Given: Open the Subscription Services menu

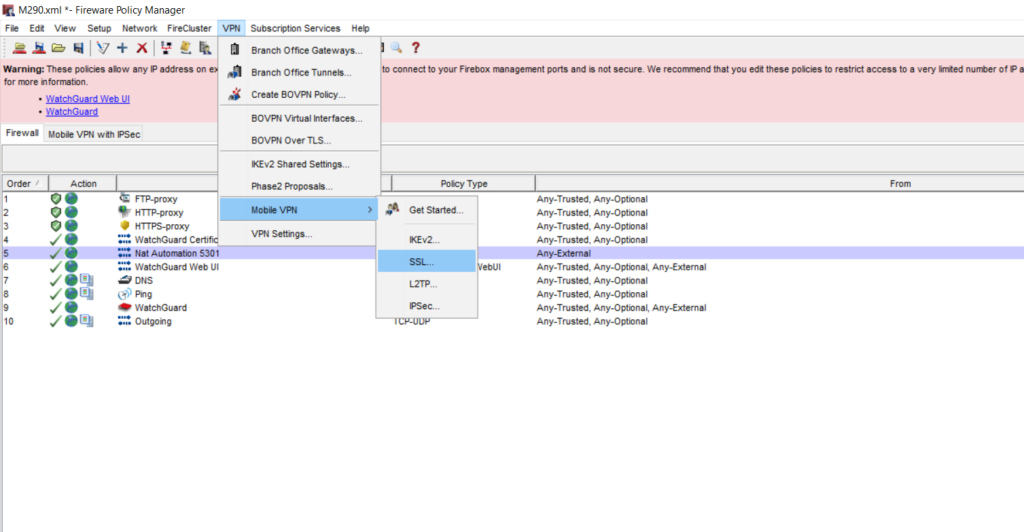Looking at the screenshot, I should point(295,28).
